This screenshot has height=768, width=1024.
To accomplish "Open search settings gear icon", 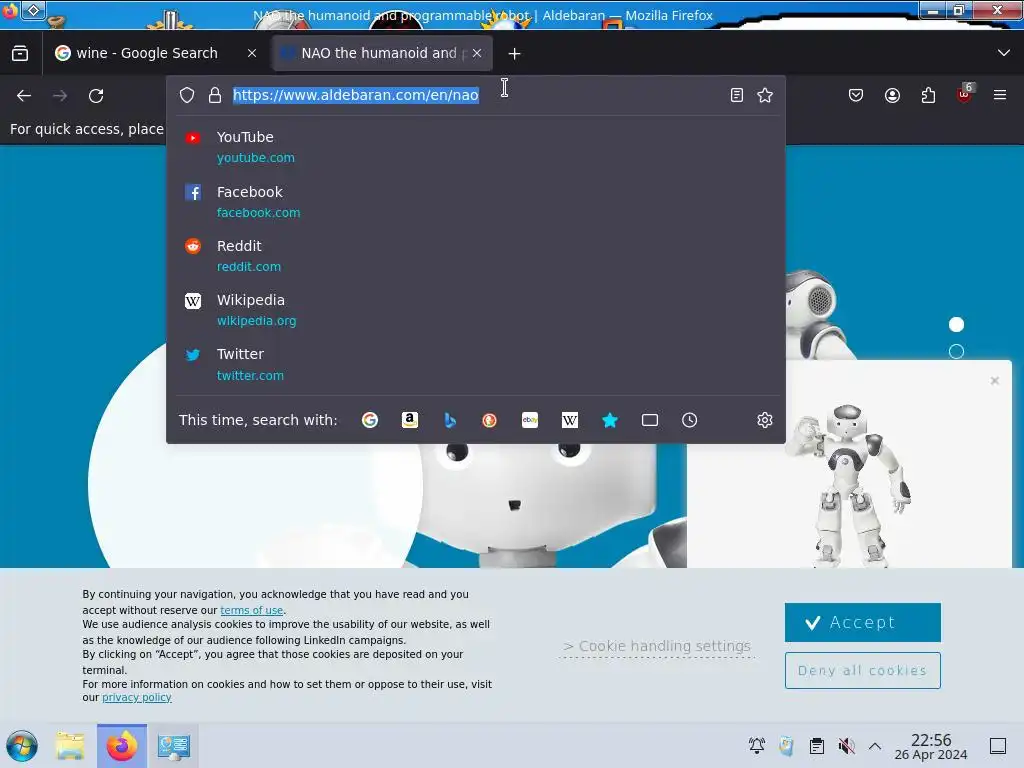I will [765, 420].
